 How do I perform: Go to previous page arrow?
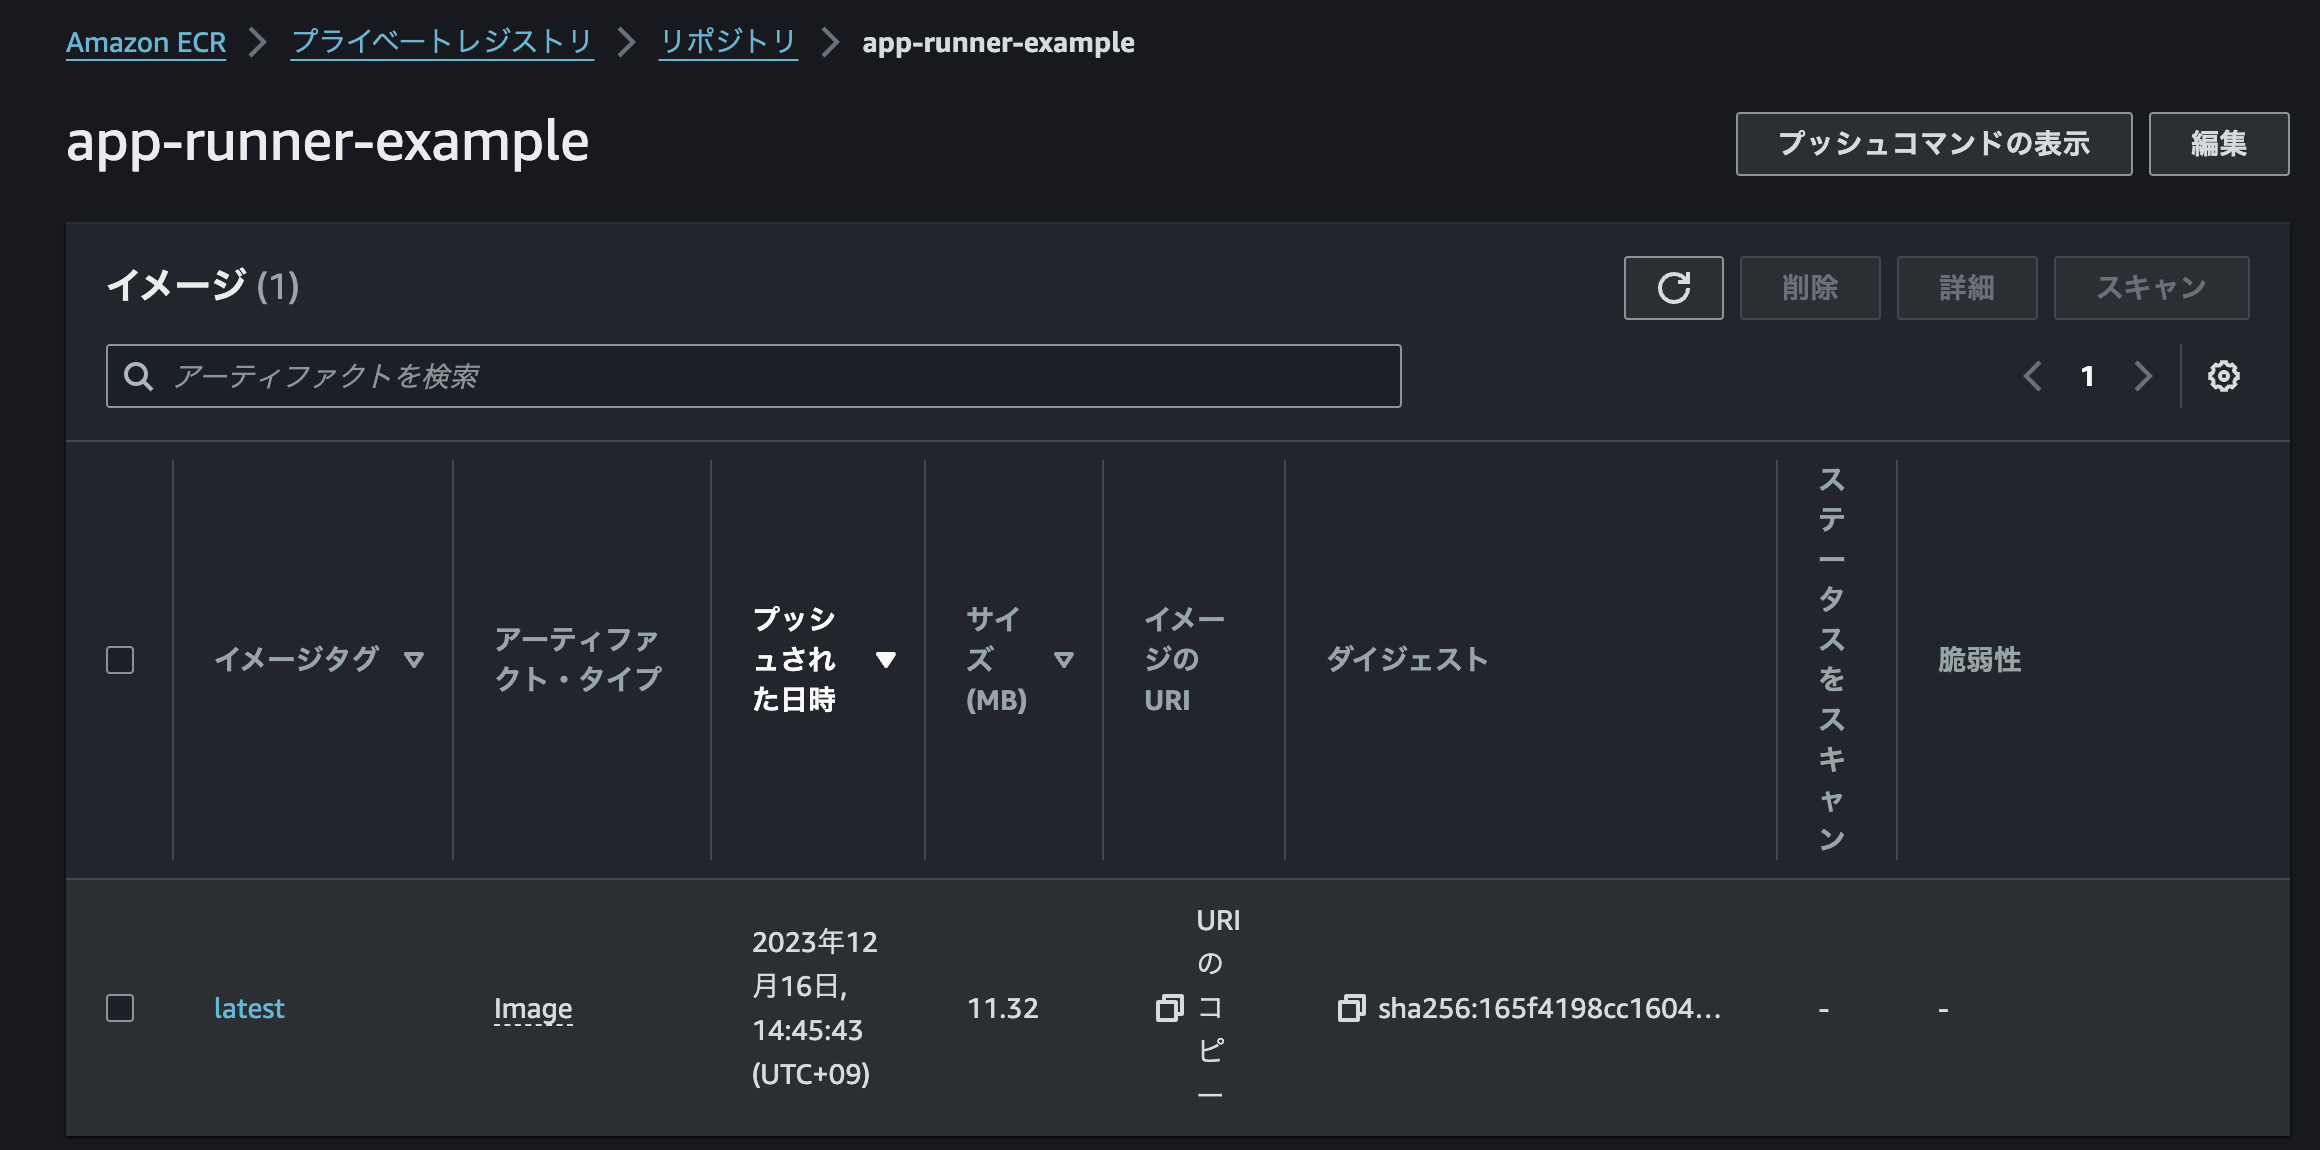(2032, 376)
